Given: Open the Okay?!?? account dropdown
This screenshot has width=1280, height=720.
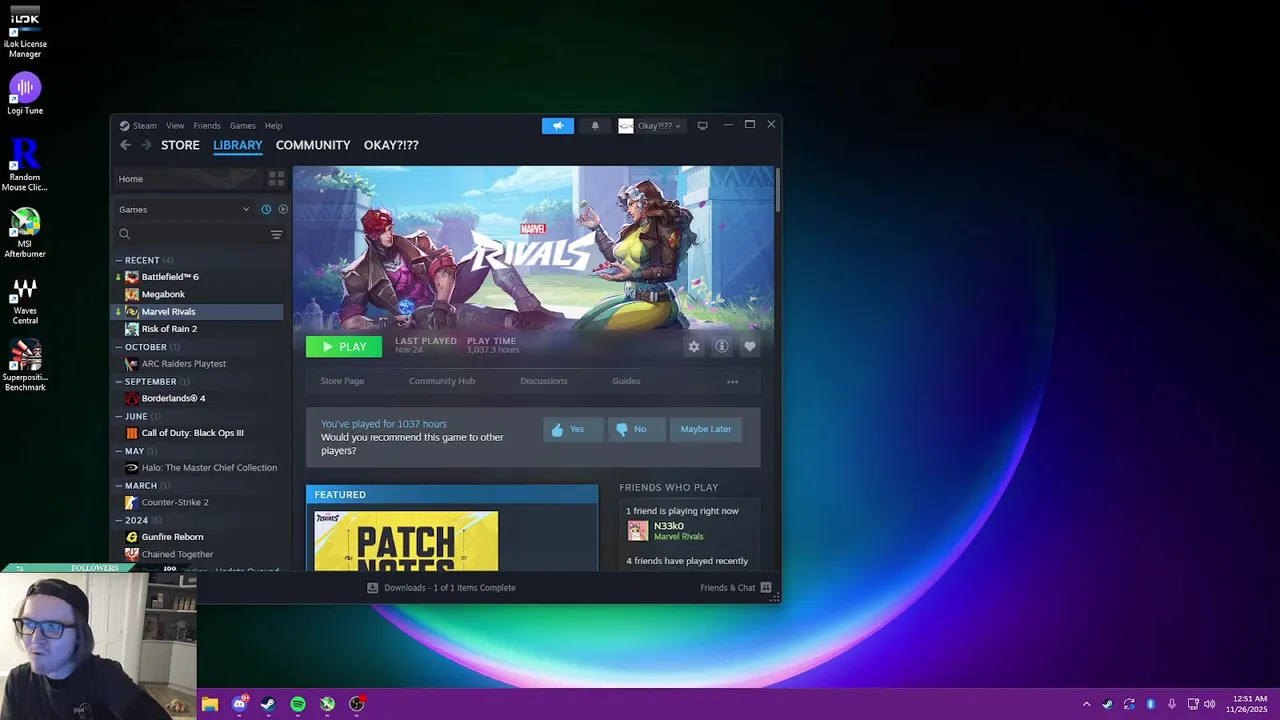Looking at the screenshot, I should click(x=651, y=126).
